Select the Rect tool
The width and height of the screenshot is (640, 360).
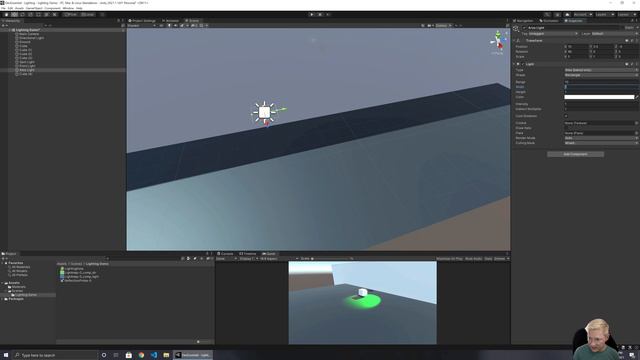38,14
